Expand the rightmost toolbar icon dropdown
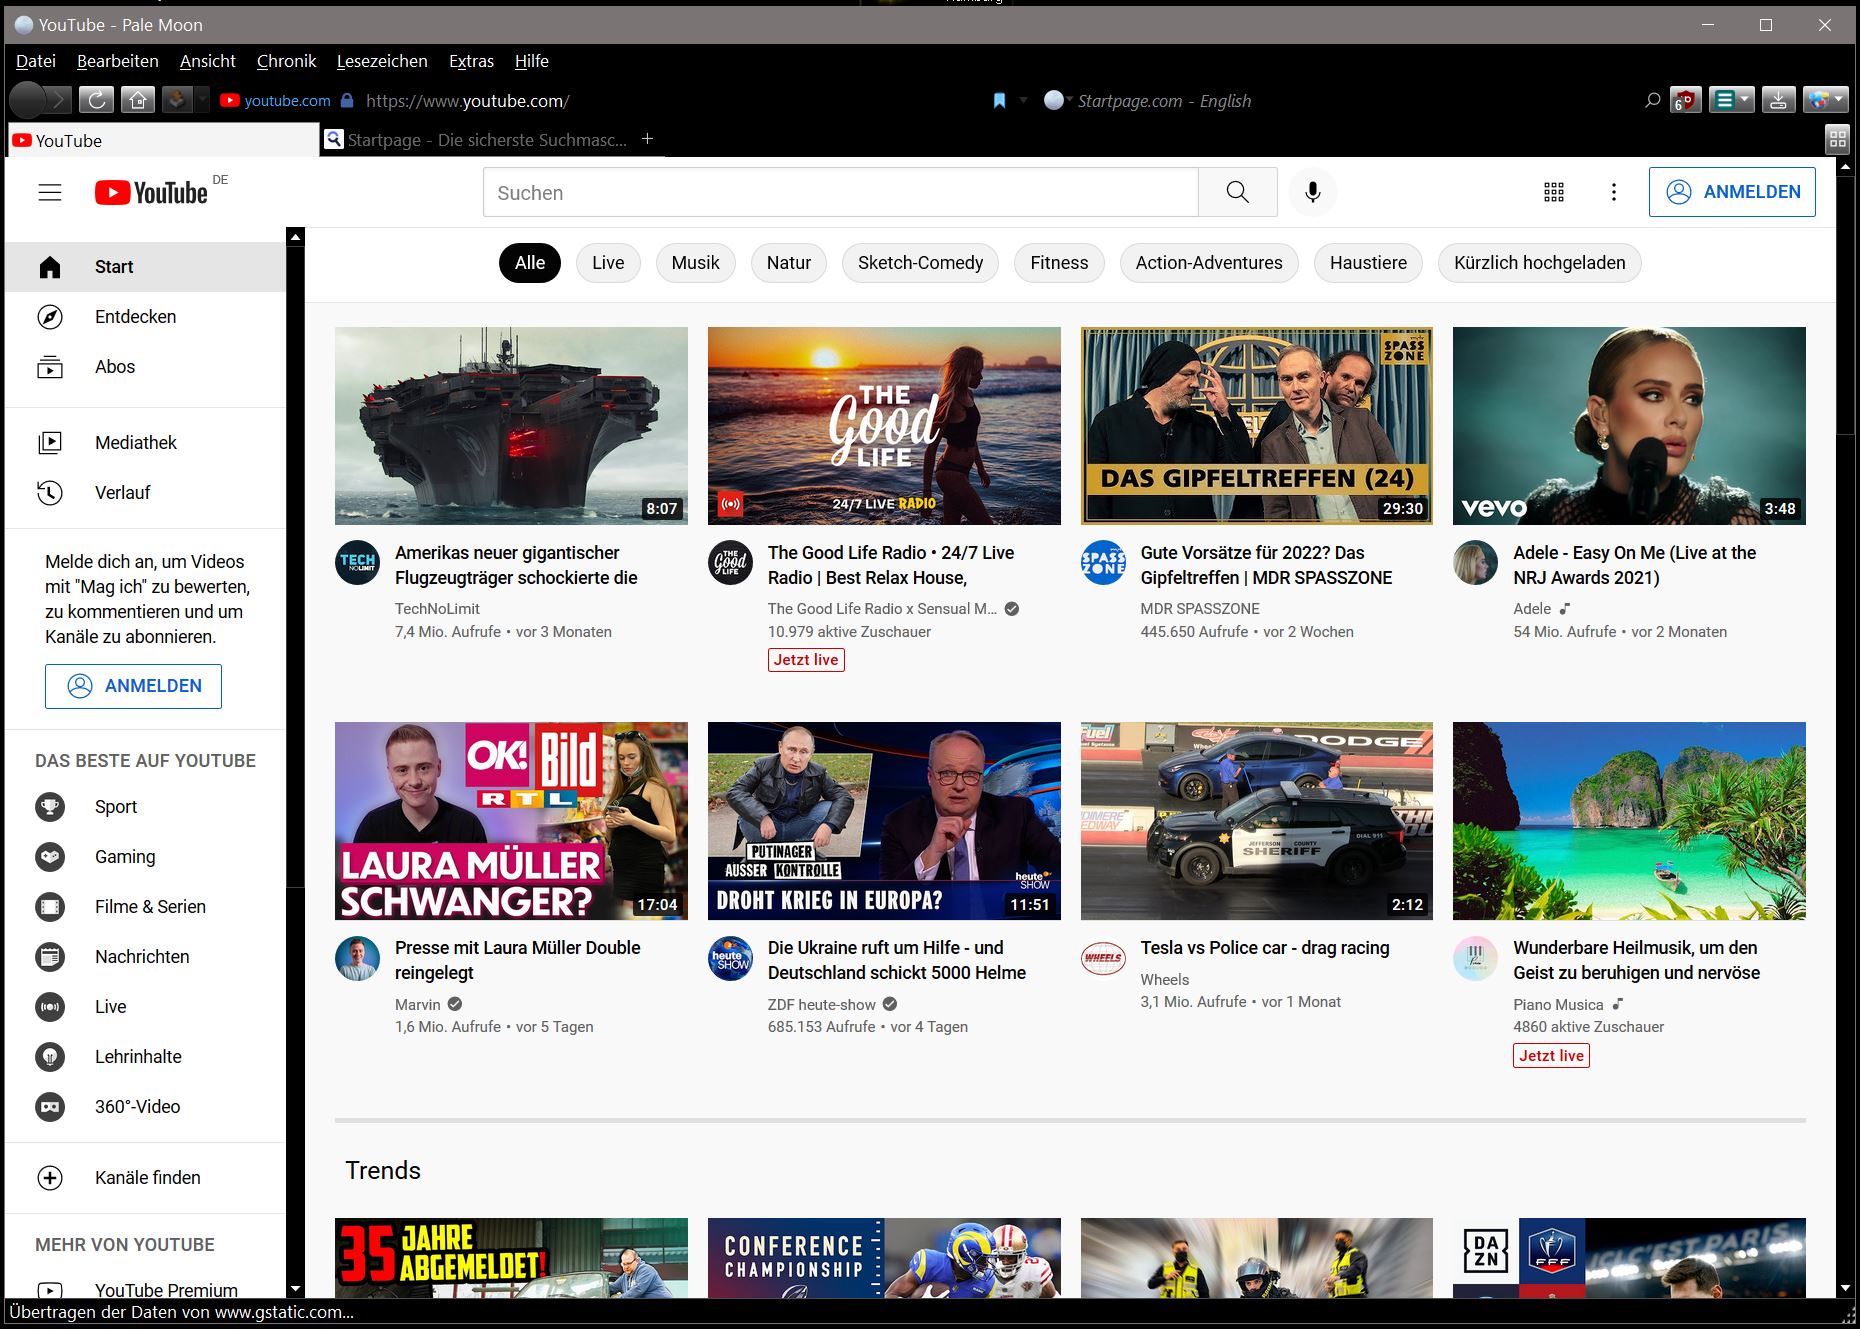Image resolution: width=1860 pixels, height=1329 pixels. [x=1839, y=100]
